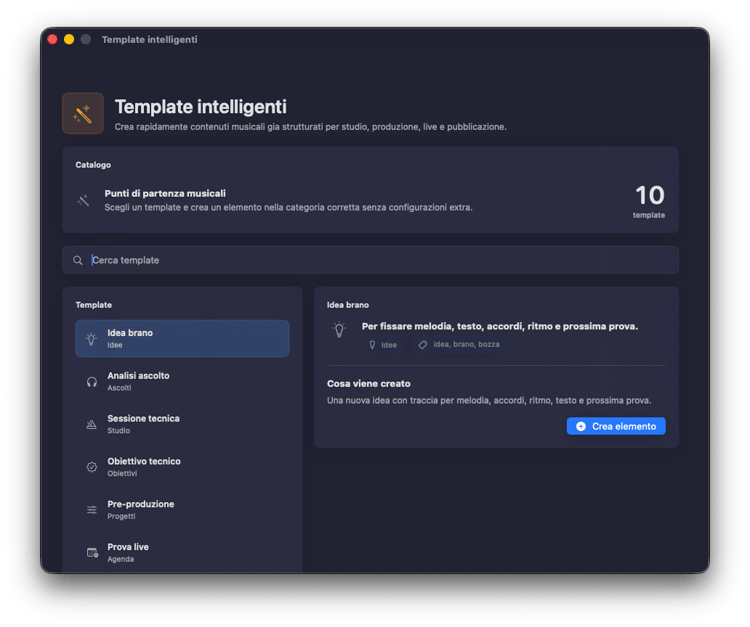
Task: Click the large Template intelligenti page heading
Action: click(x=200, y=107)
